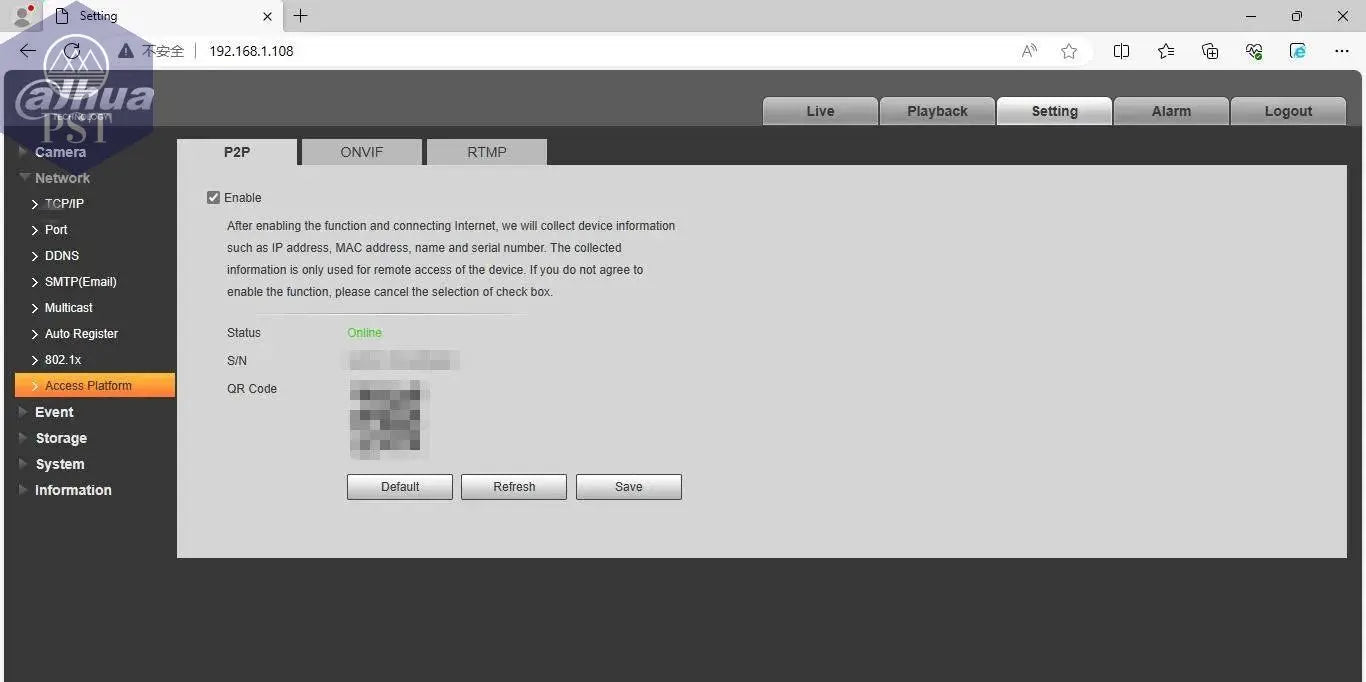Switch to the ONVIF tab

[x=361, y=152]
